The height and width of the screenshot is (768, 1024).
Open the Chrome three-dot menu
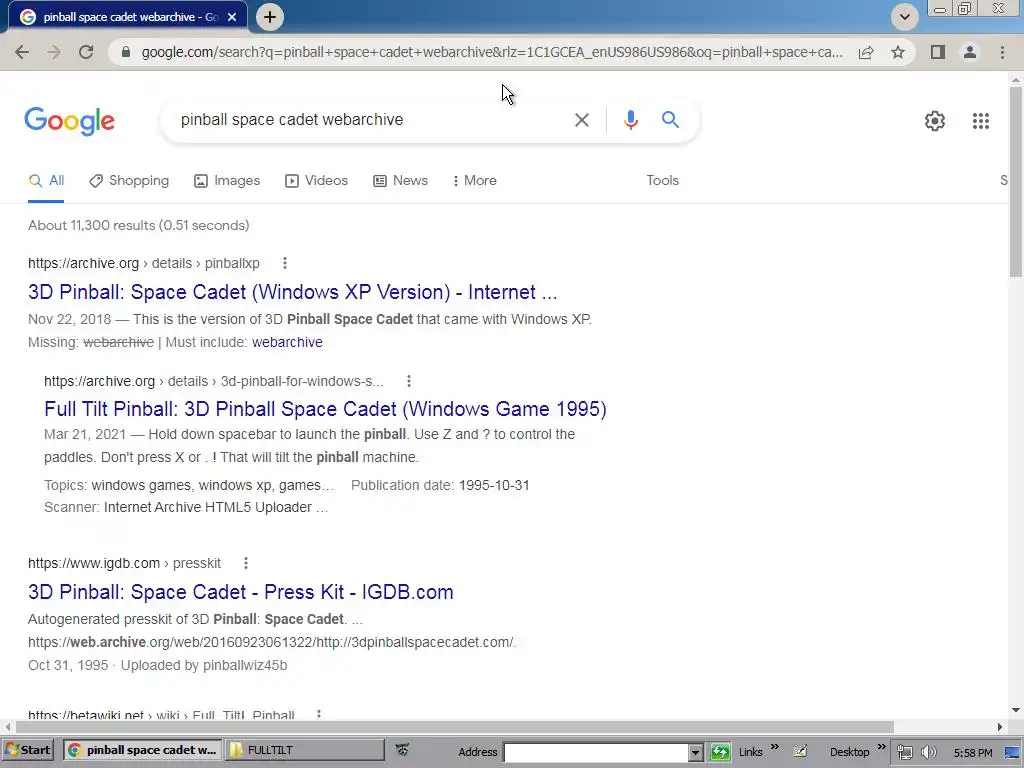(x=1002, y=52)
